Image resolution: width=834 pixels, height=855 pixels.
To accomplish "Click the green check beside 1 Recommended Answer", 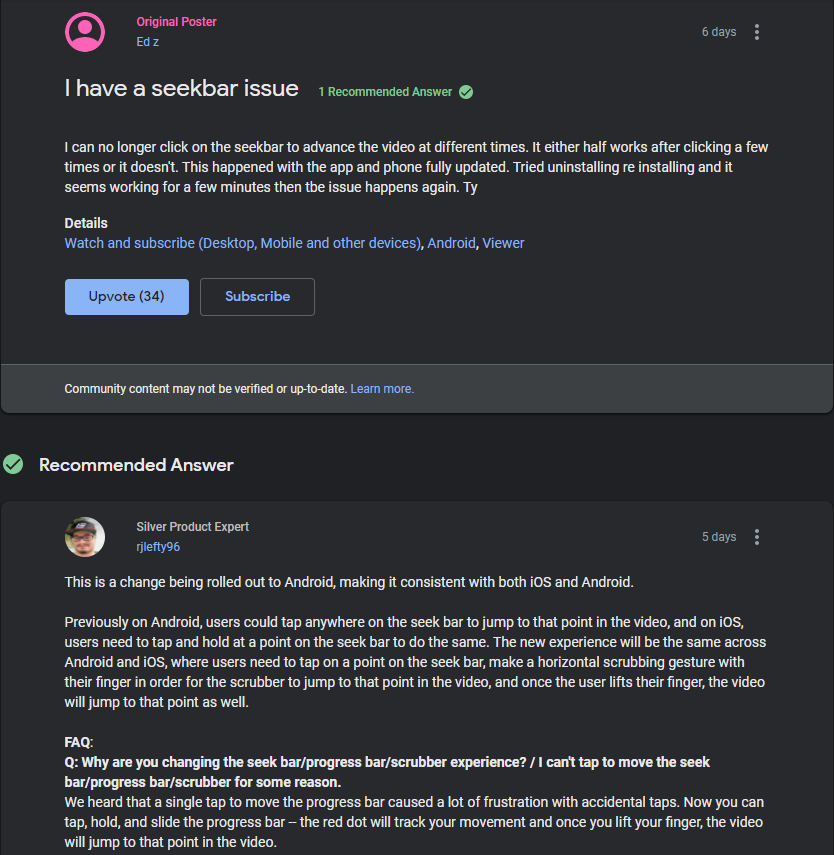I will (x=466, y=92).
